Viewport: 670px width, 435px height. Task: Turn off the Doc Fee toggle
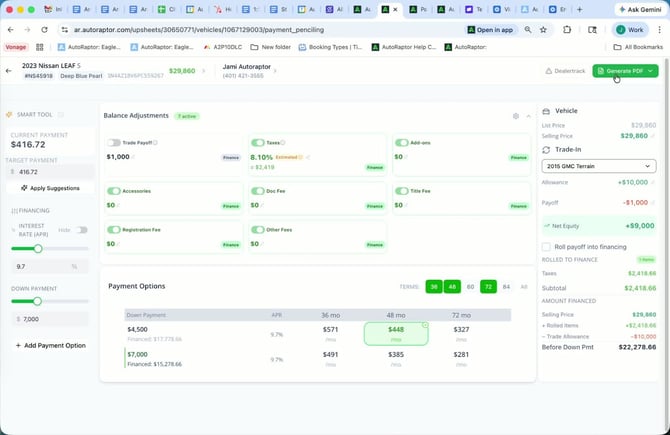[x=258, y=191]
